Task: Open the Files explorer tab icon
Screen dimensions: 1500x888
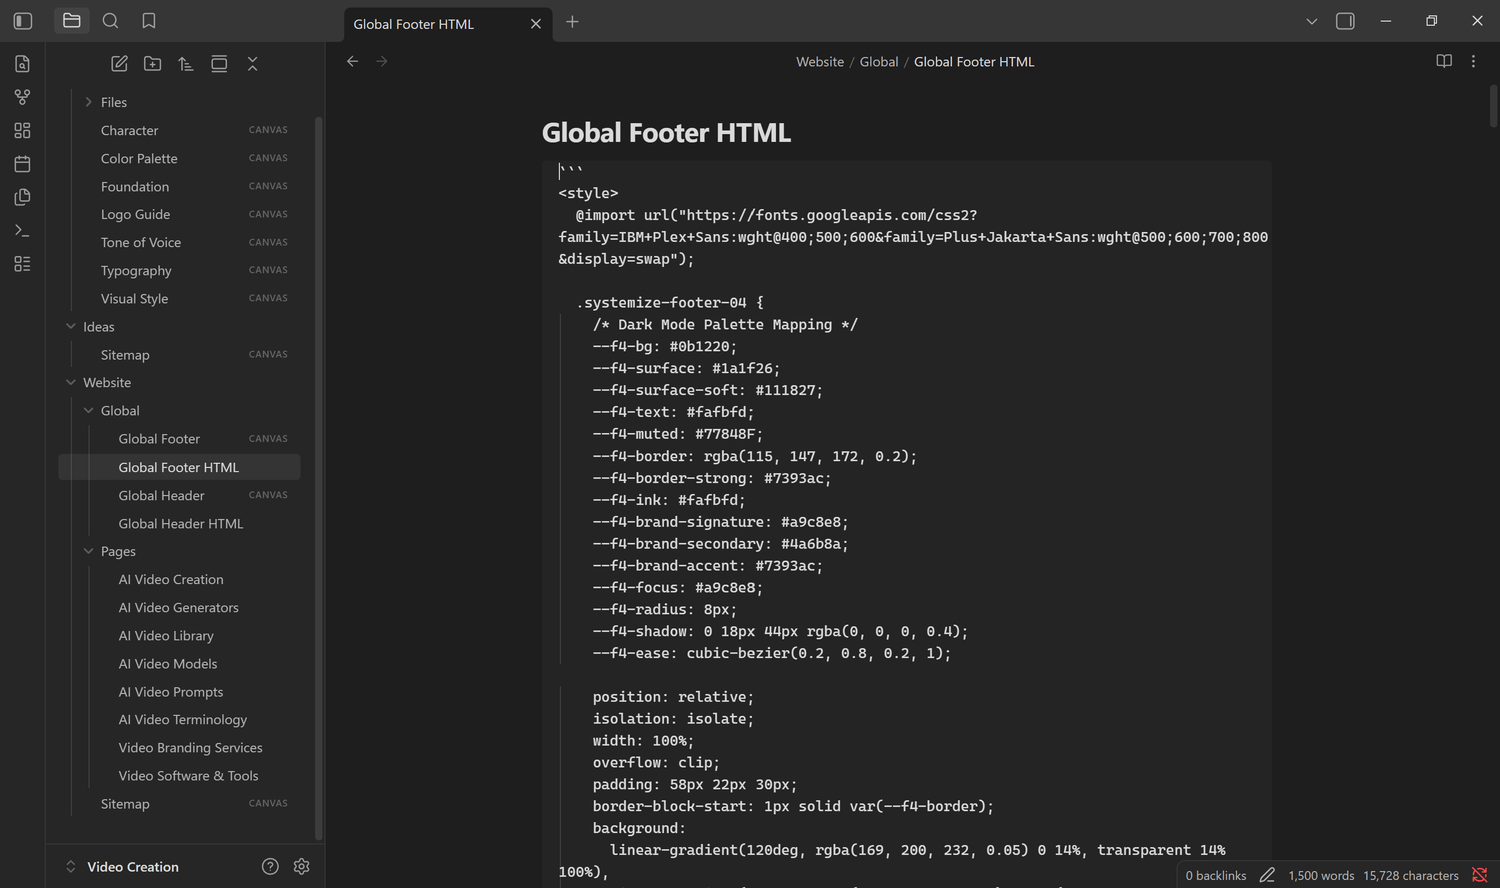Action: [x=71, y=21]
